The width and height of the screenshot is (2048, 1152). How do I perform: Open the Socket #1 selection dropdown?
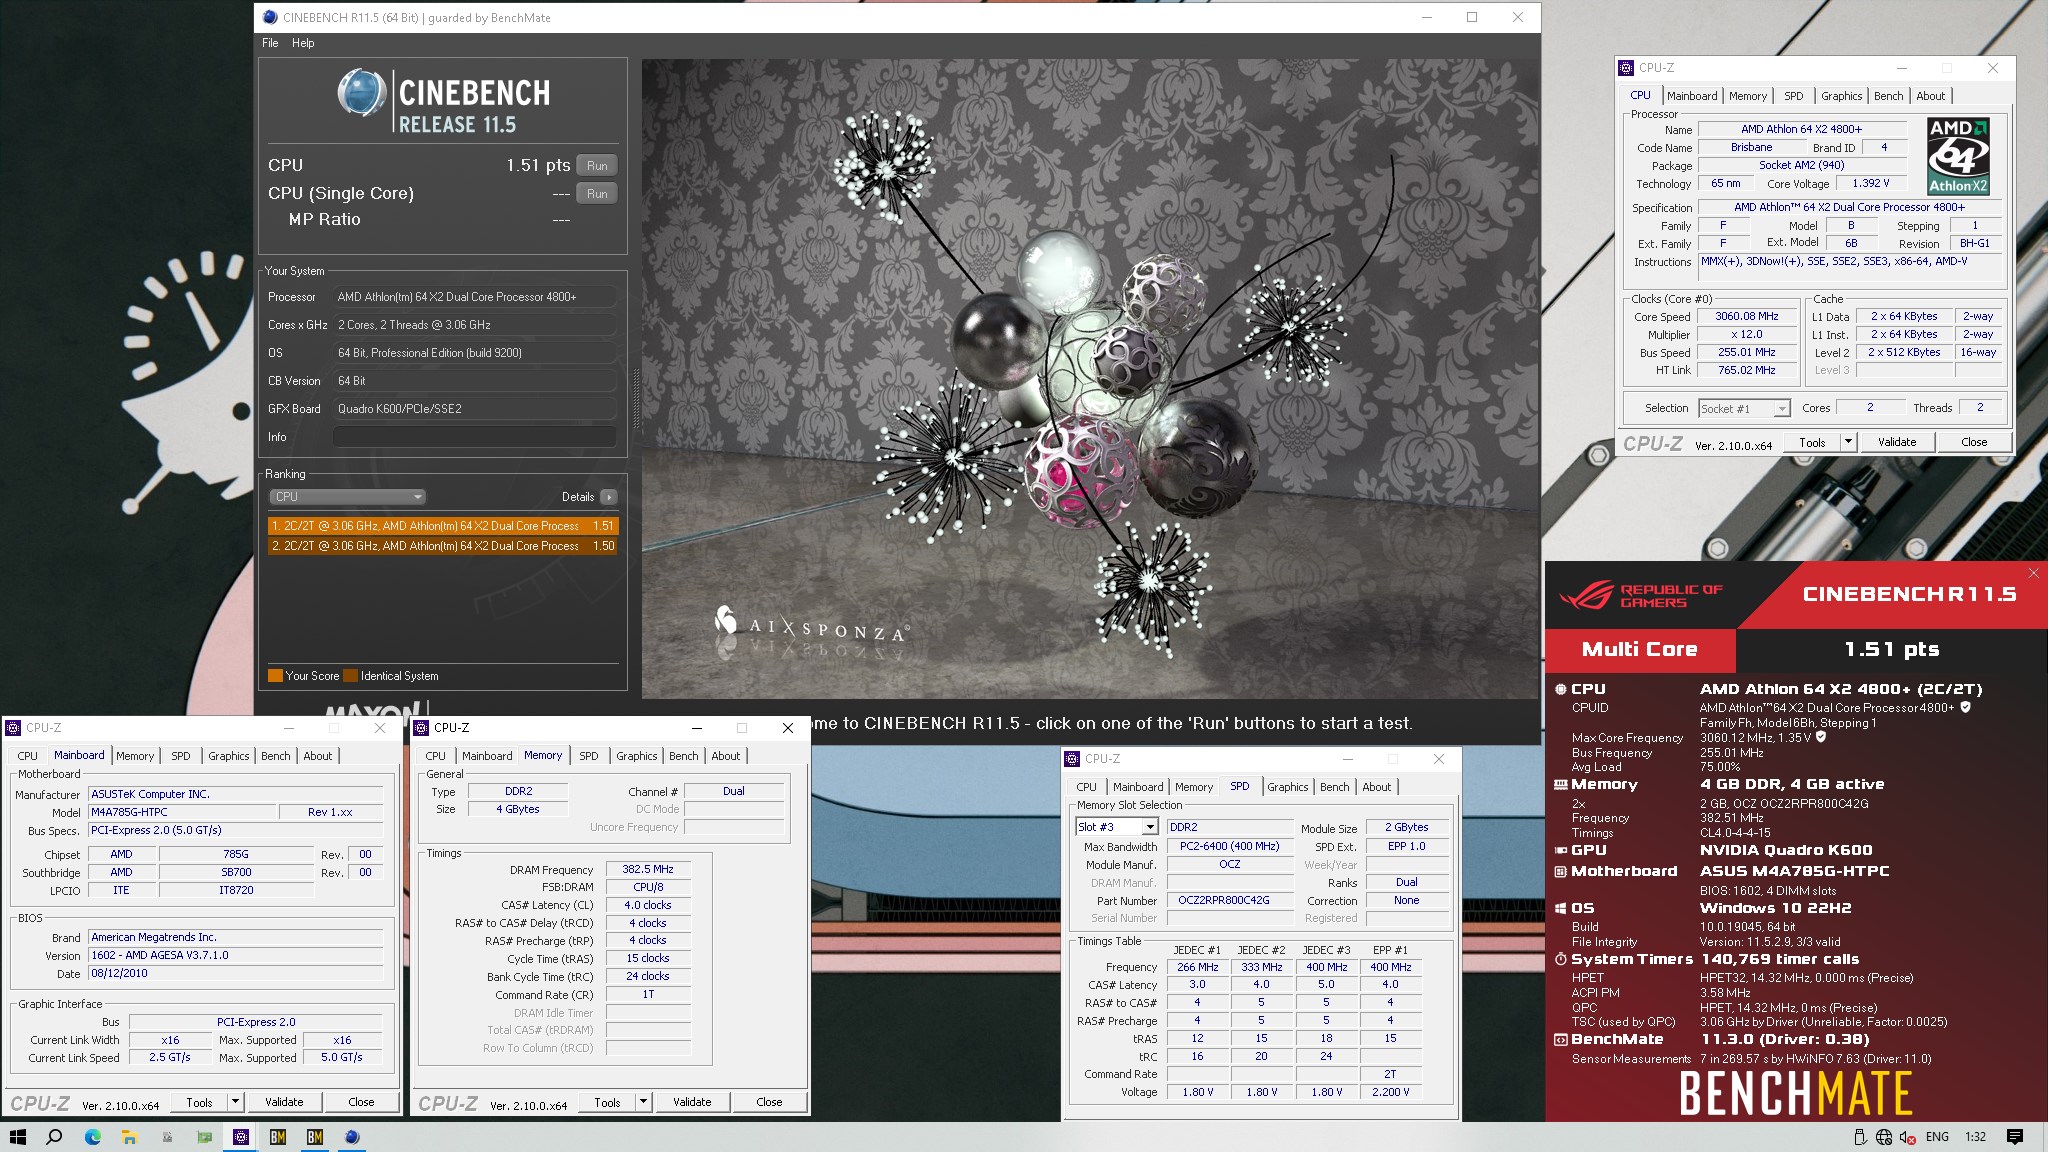[x=1744, y=409]
